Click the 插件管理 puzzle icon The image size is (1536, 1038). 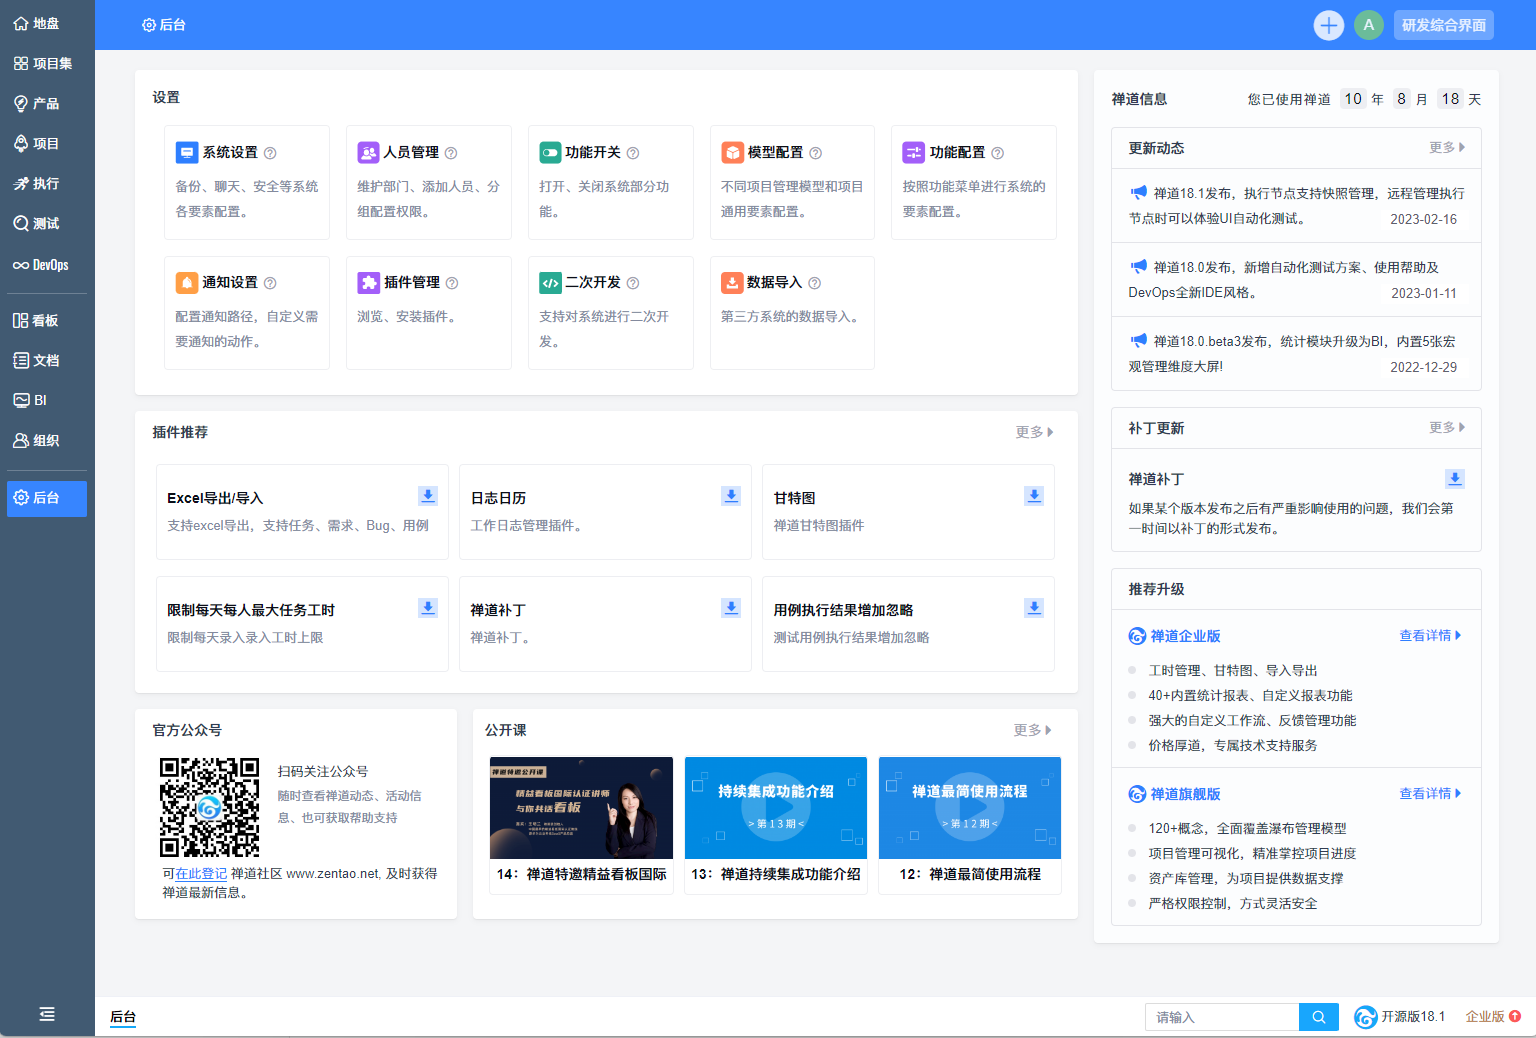pos(368,282)
